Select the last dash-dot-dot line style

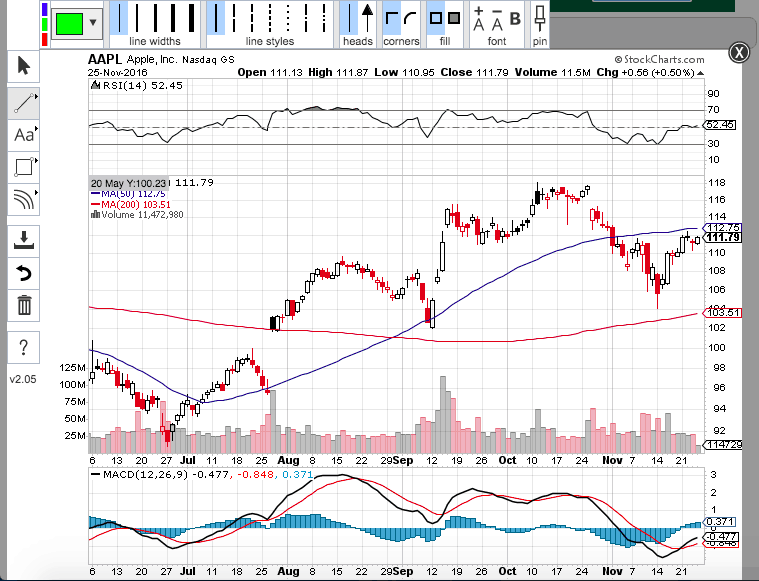click(323, 18)
